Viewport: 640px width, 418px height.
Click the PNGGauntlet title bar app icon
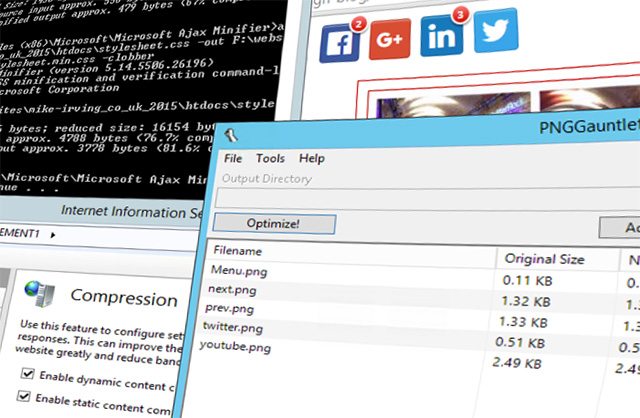pyautogui.click(x=231, y=135)
